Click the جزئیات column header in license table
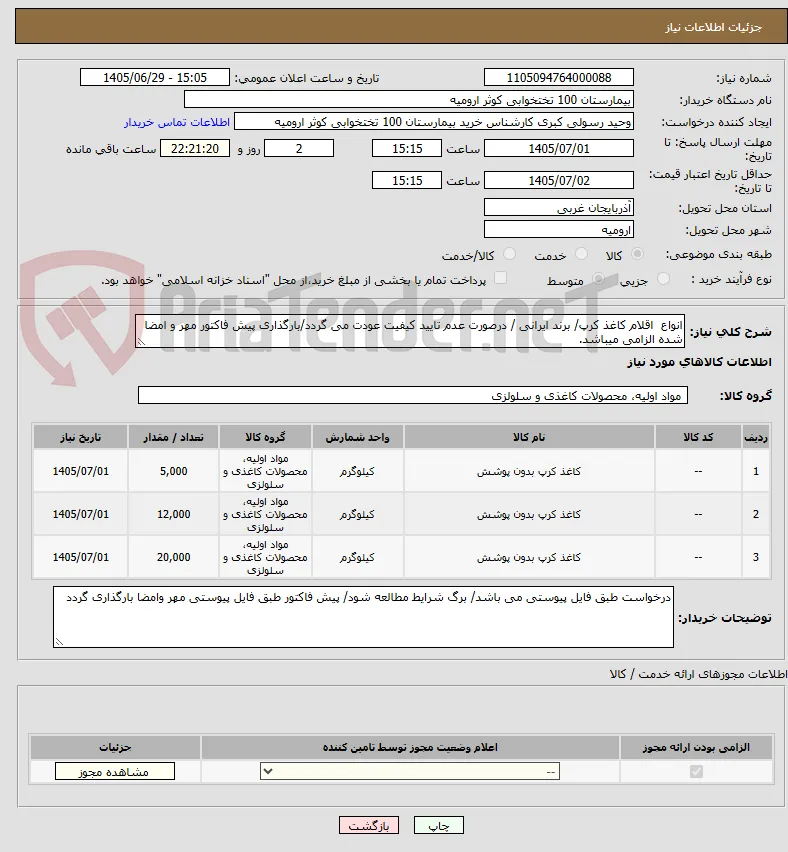Screen dimensions: 788x852 [115, 748]
